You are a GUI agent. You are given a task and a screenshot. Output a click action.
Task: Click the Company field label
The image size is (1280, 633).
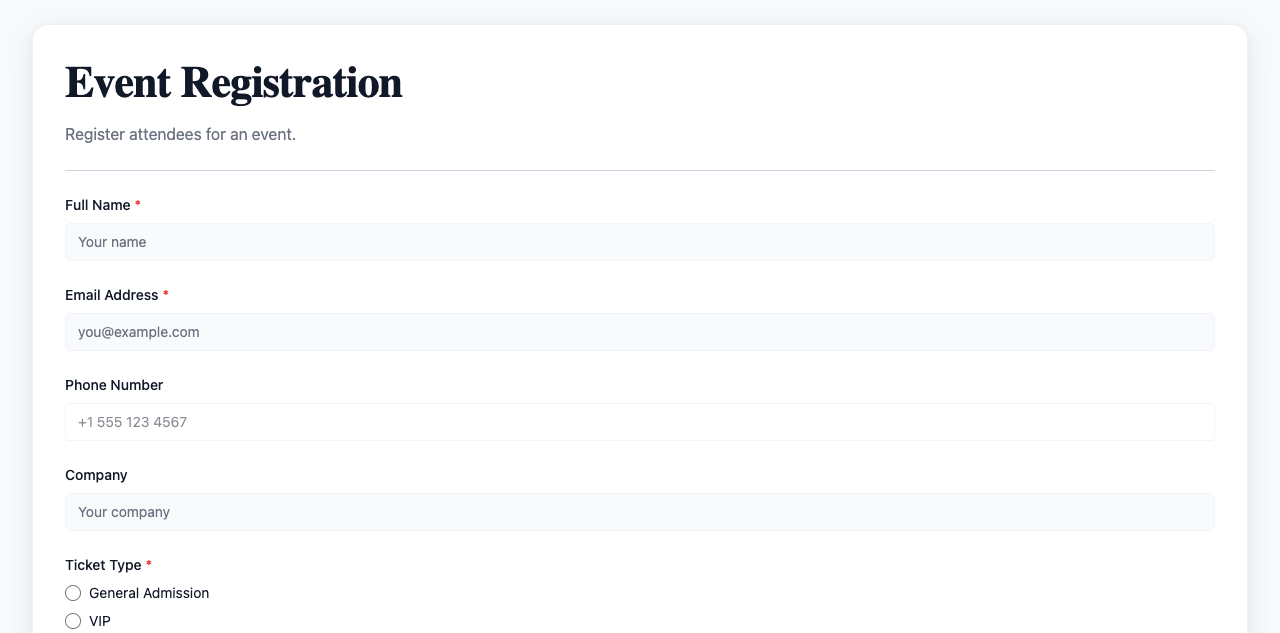pos(96,475)
